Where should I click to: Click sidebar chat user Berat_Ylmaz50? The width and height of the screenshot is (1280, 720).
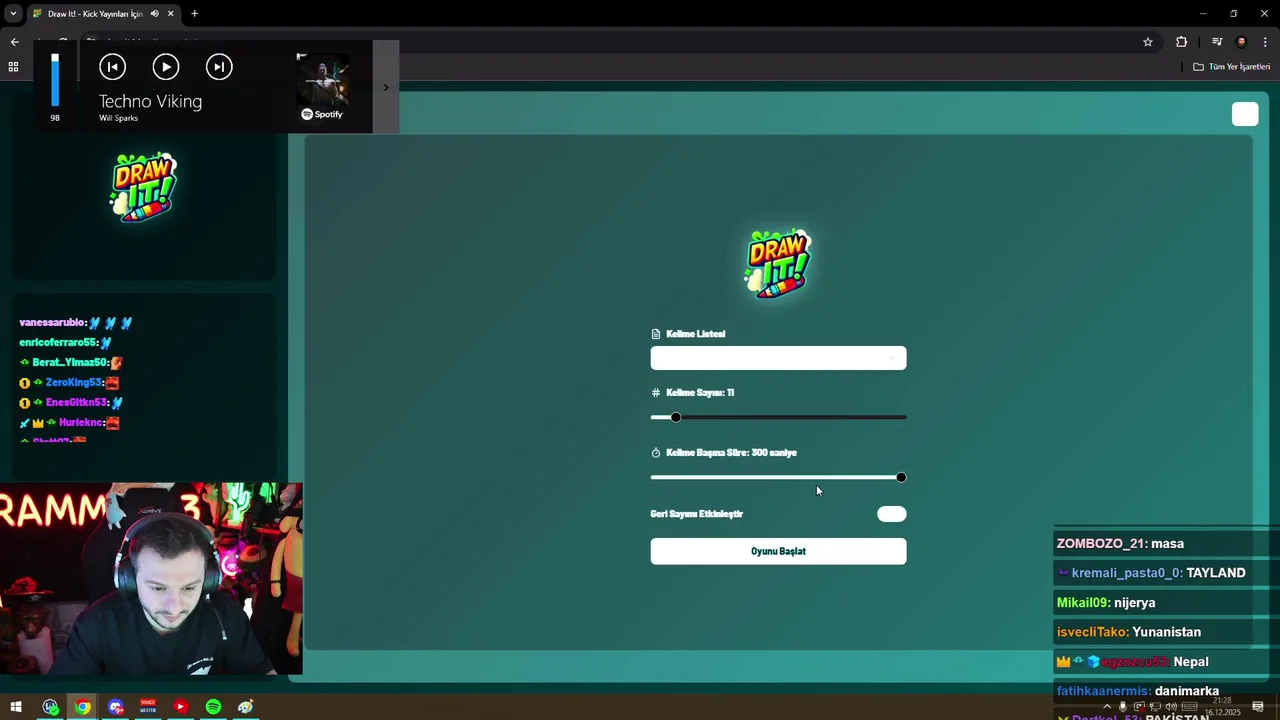click(x=70, y=362)
